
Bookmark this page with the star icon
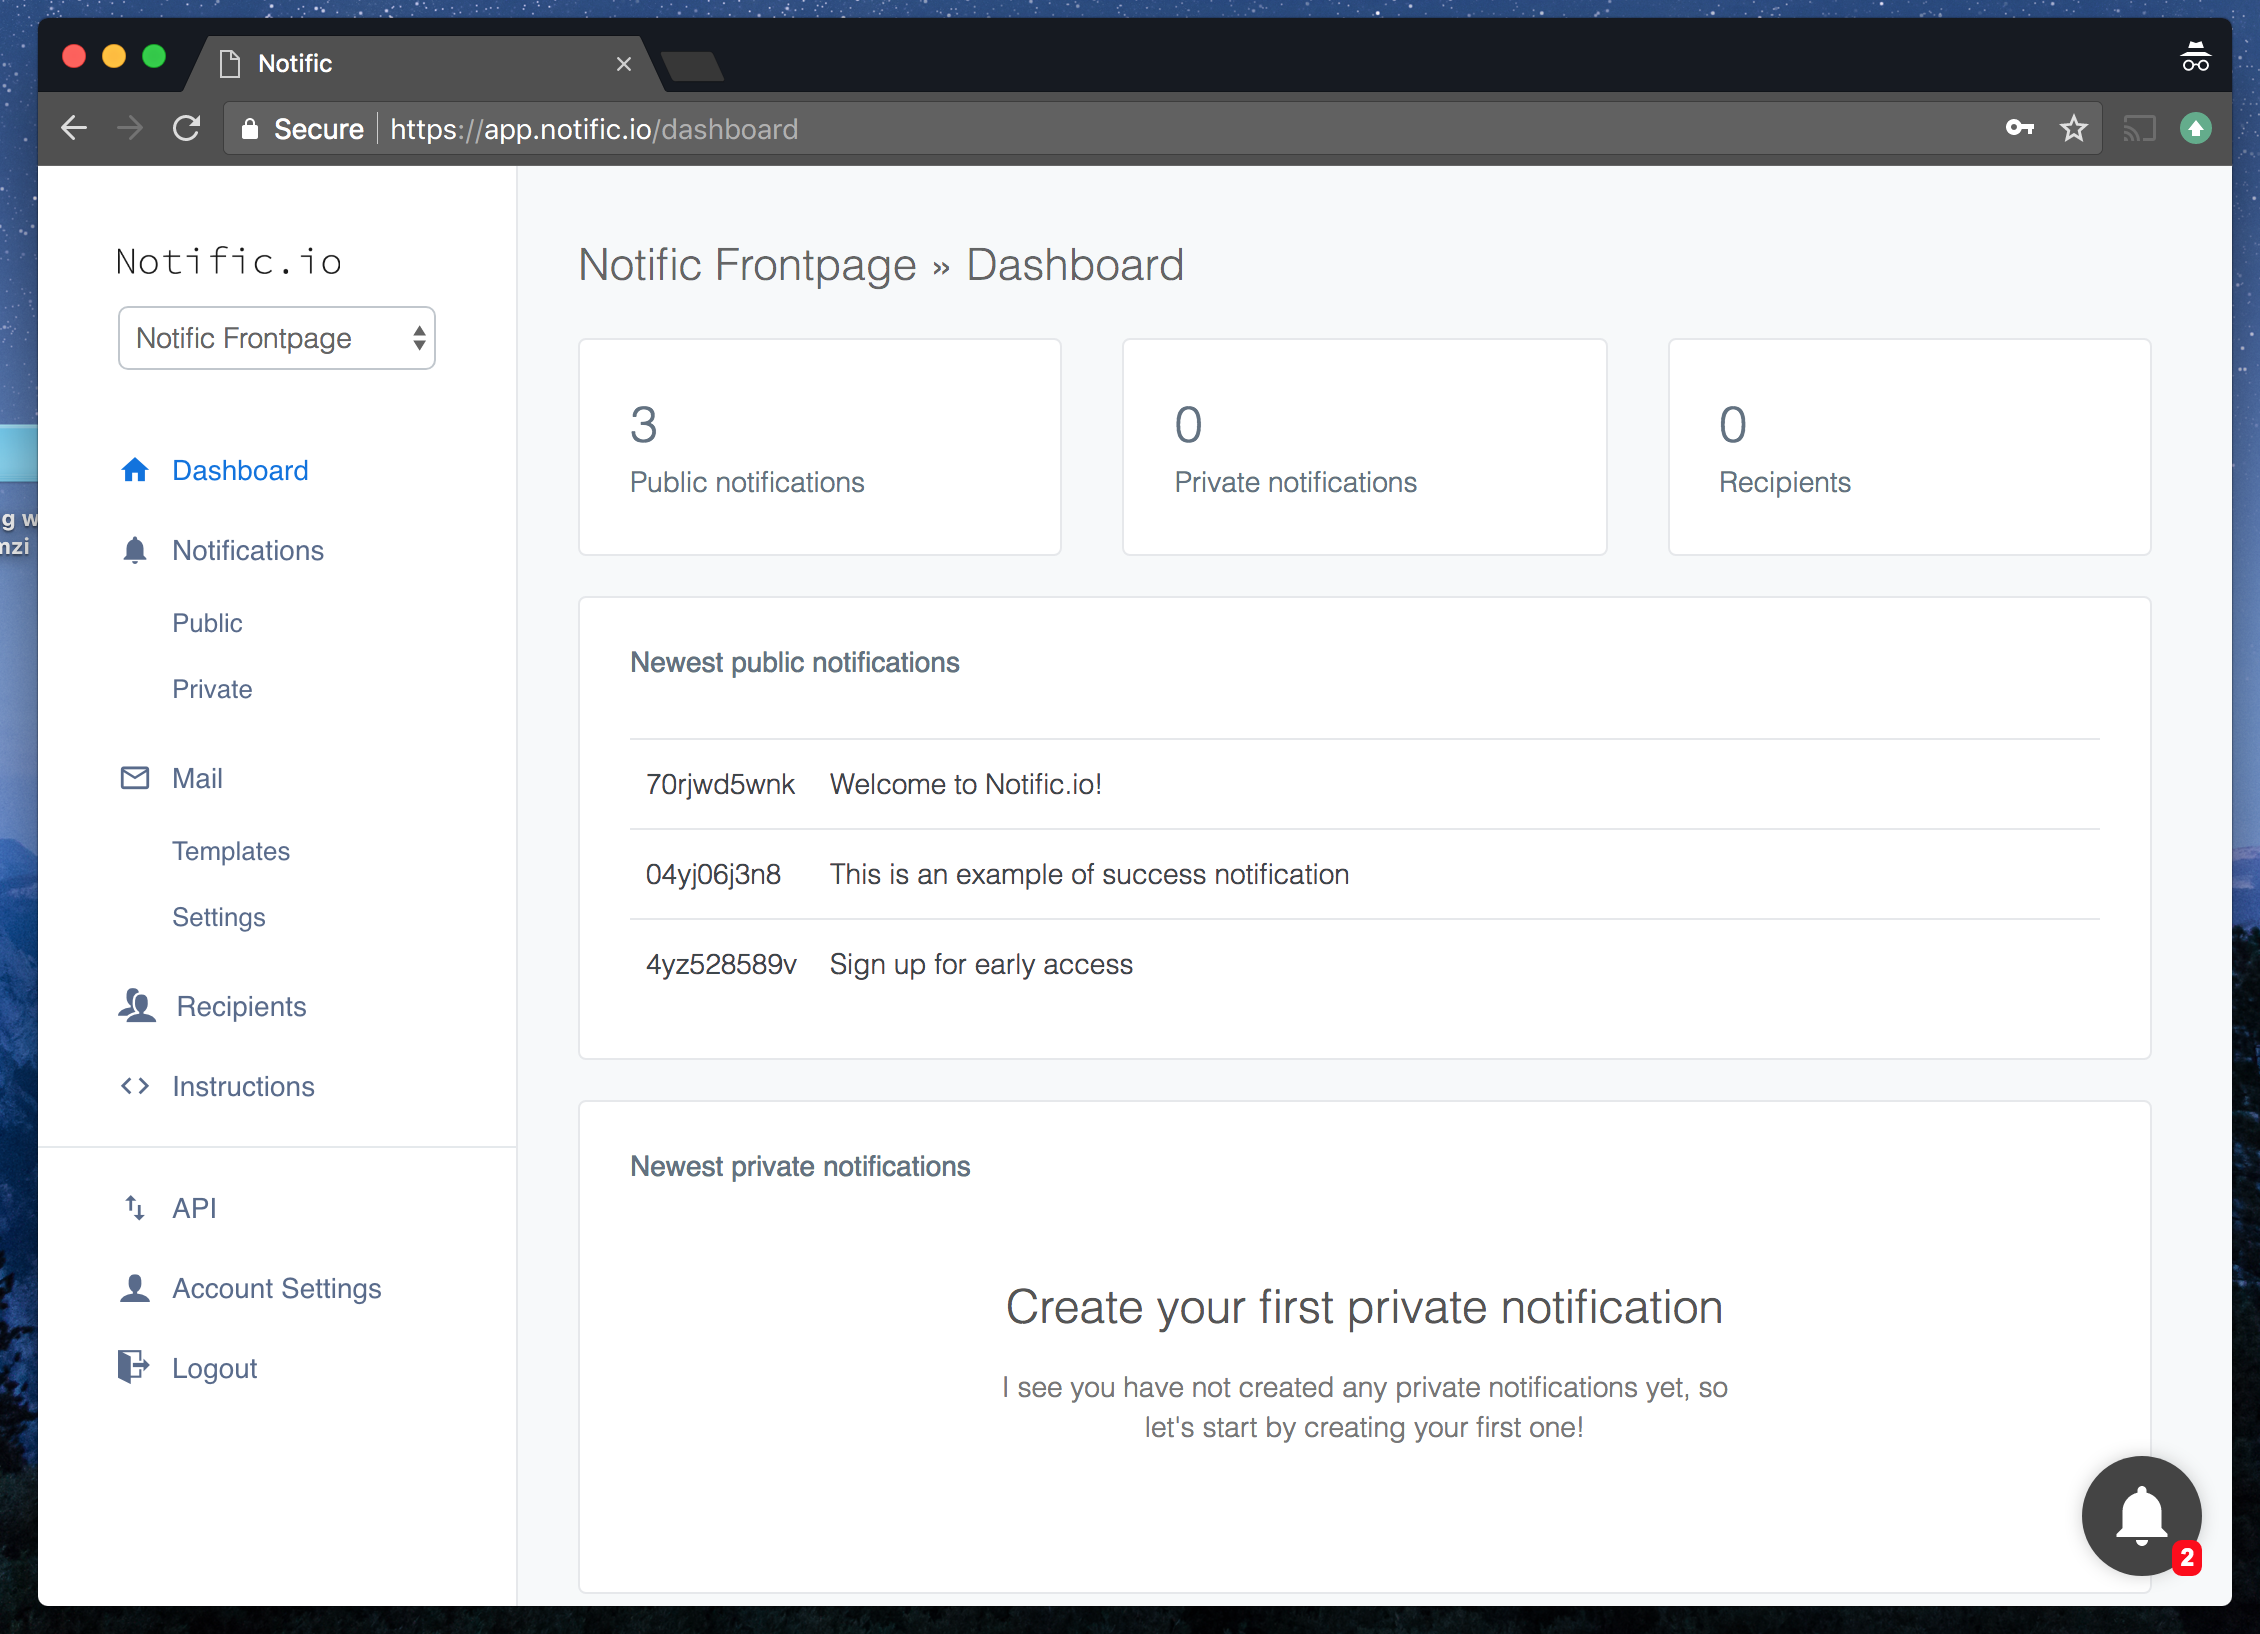click(x=2075, y=128)
